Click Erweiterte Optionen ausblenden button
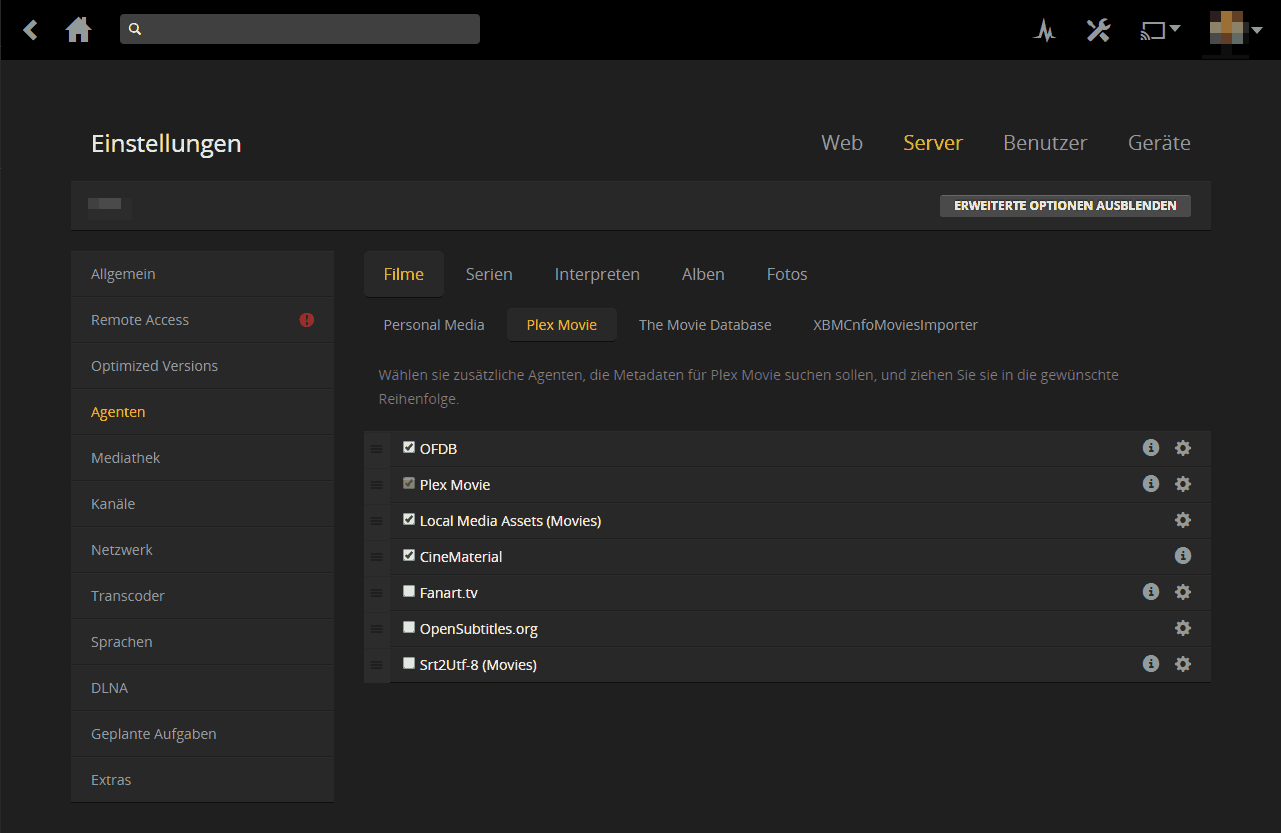 click(x=1065, y=206)
